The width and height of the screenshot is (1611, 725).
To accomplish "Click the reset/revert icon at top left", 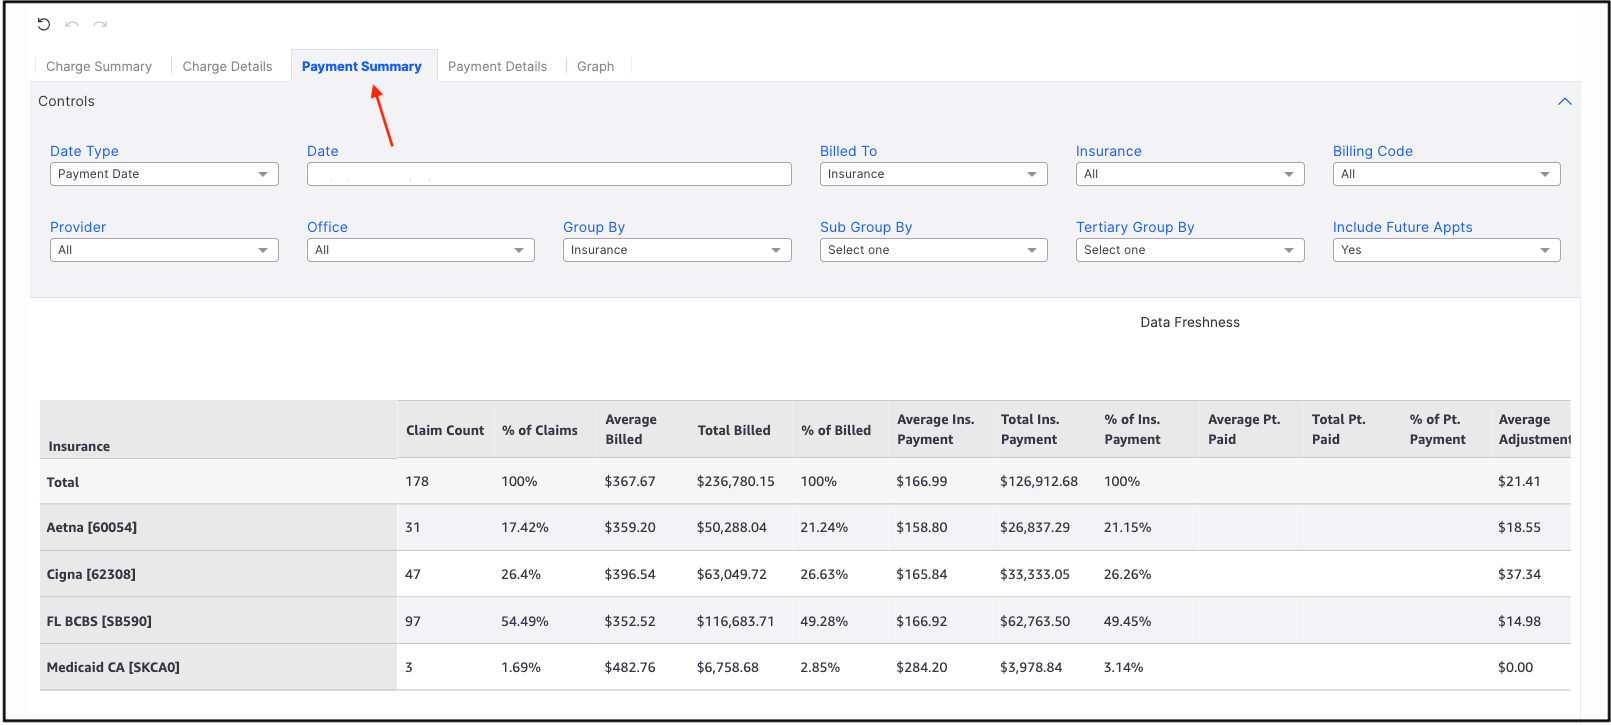I will click(x=43, y=24).
